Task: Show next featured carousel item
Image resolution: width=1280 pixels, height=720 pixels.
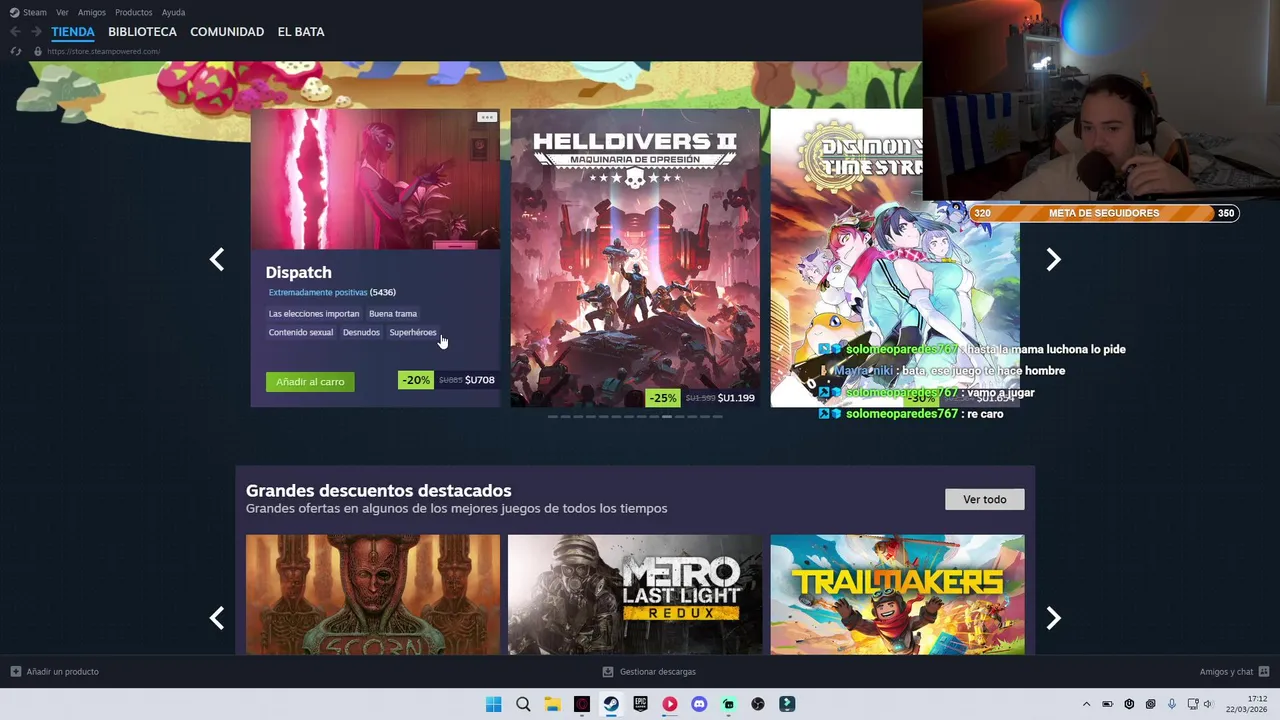Action: point(1053,260)
